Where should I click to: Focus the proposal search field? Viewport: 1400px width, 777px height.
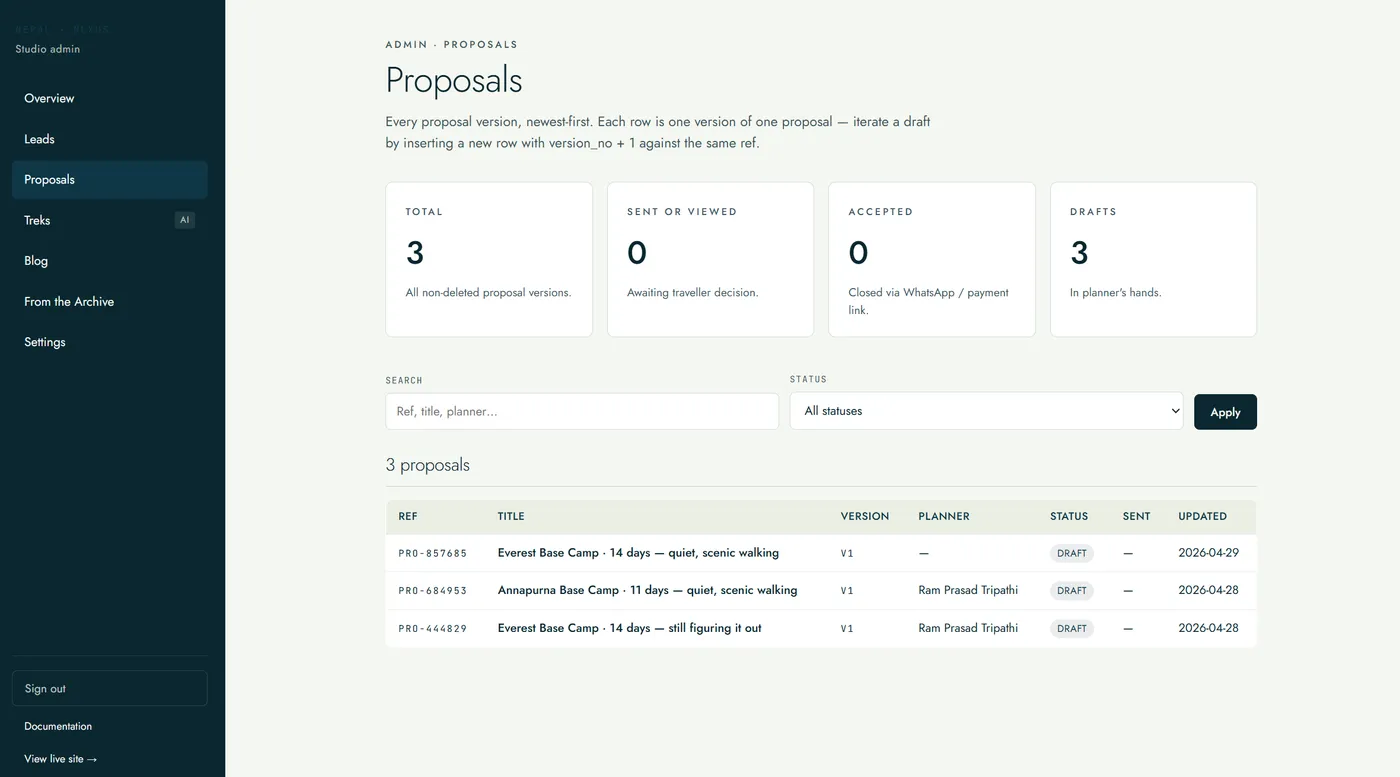tap(582, 411)
